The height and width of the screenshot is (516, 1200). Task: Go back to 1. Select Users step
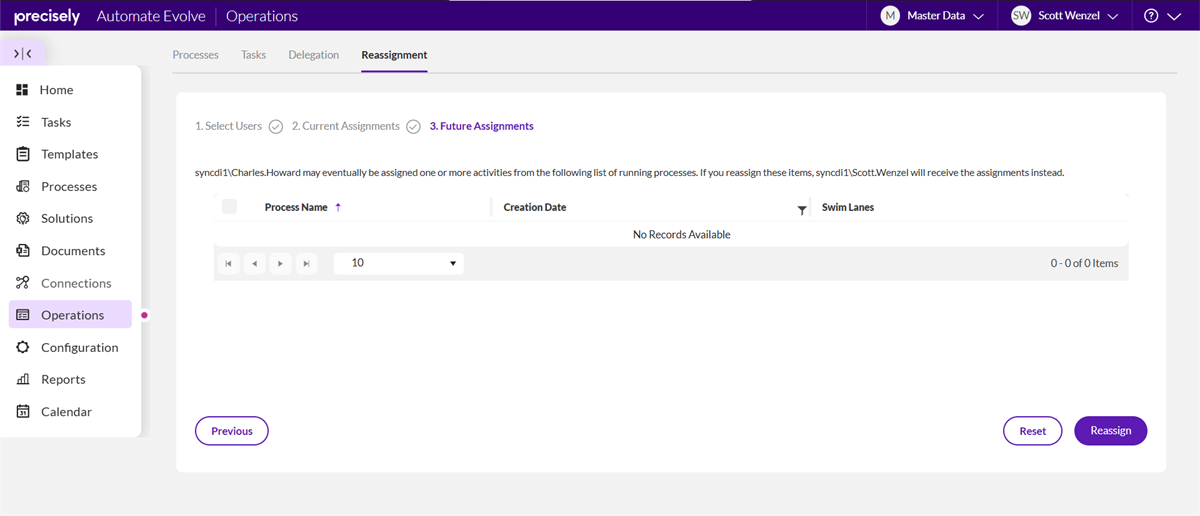pyautogui.click(x=228, y=127)
